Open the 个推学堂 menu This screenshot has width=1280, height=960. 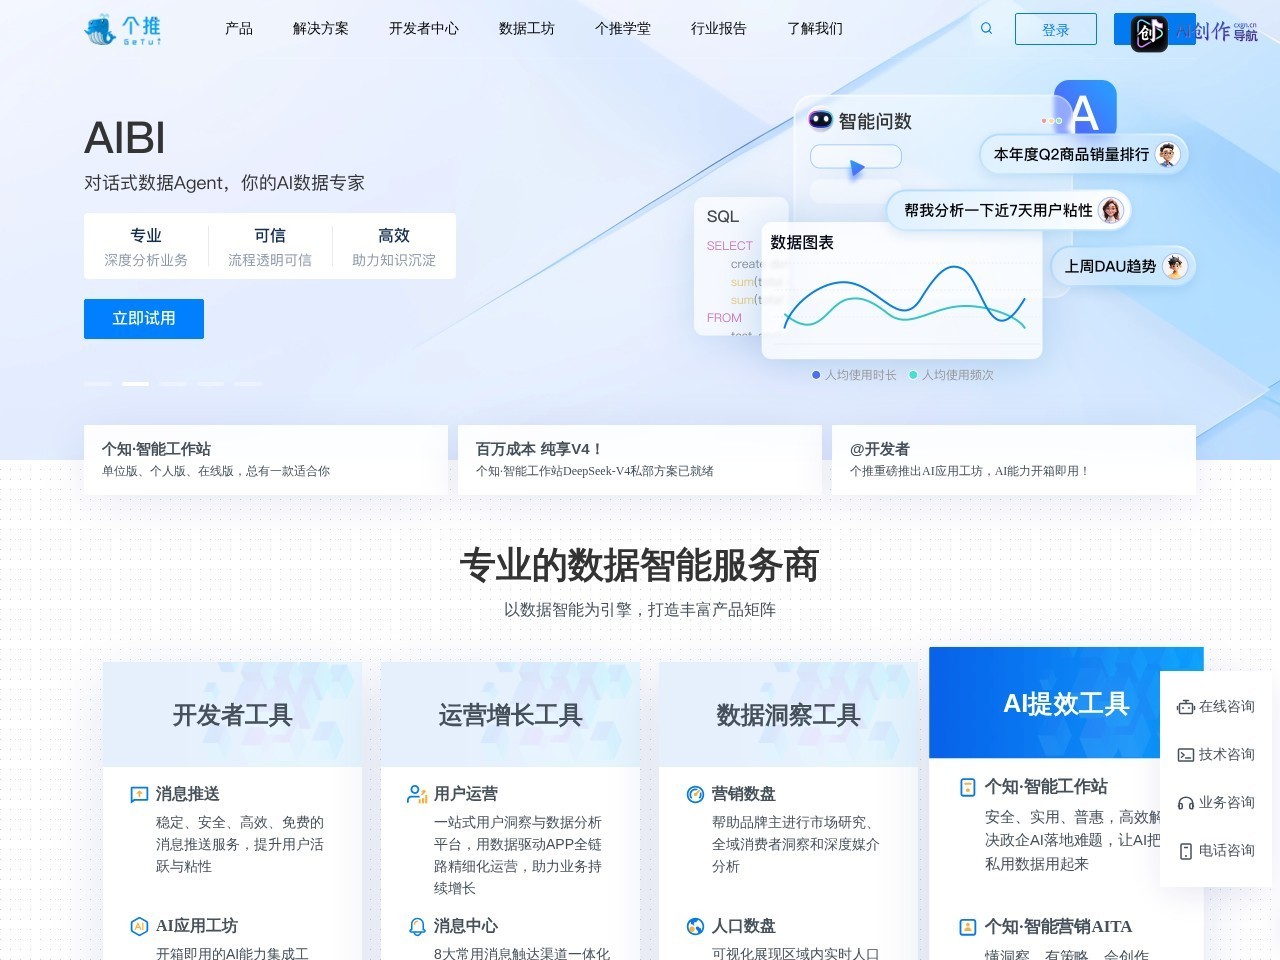623,29
